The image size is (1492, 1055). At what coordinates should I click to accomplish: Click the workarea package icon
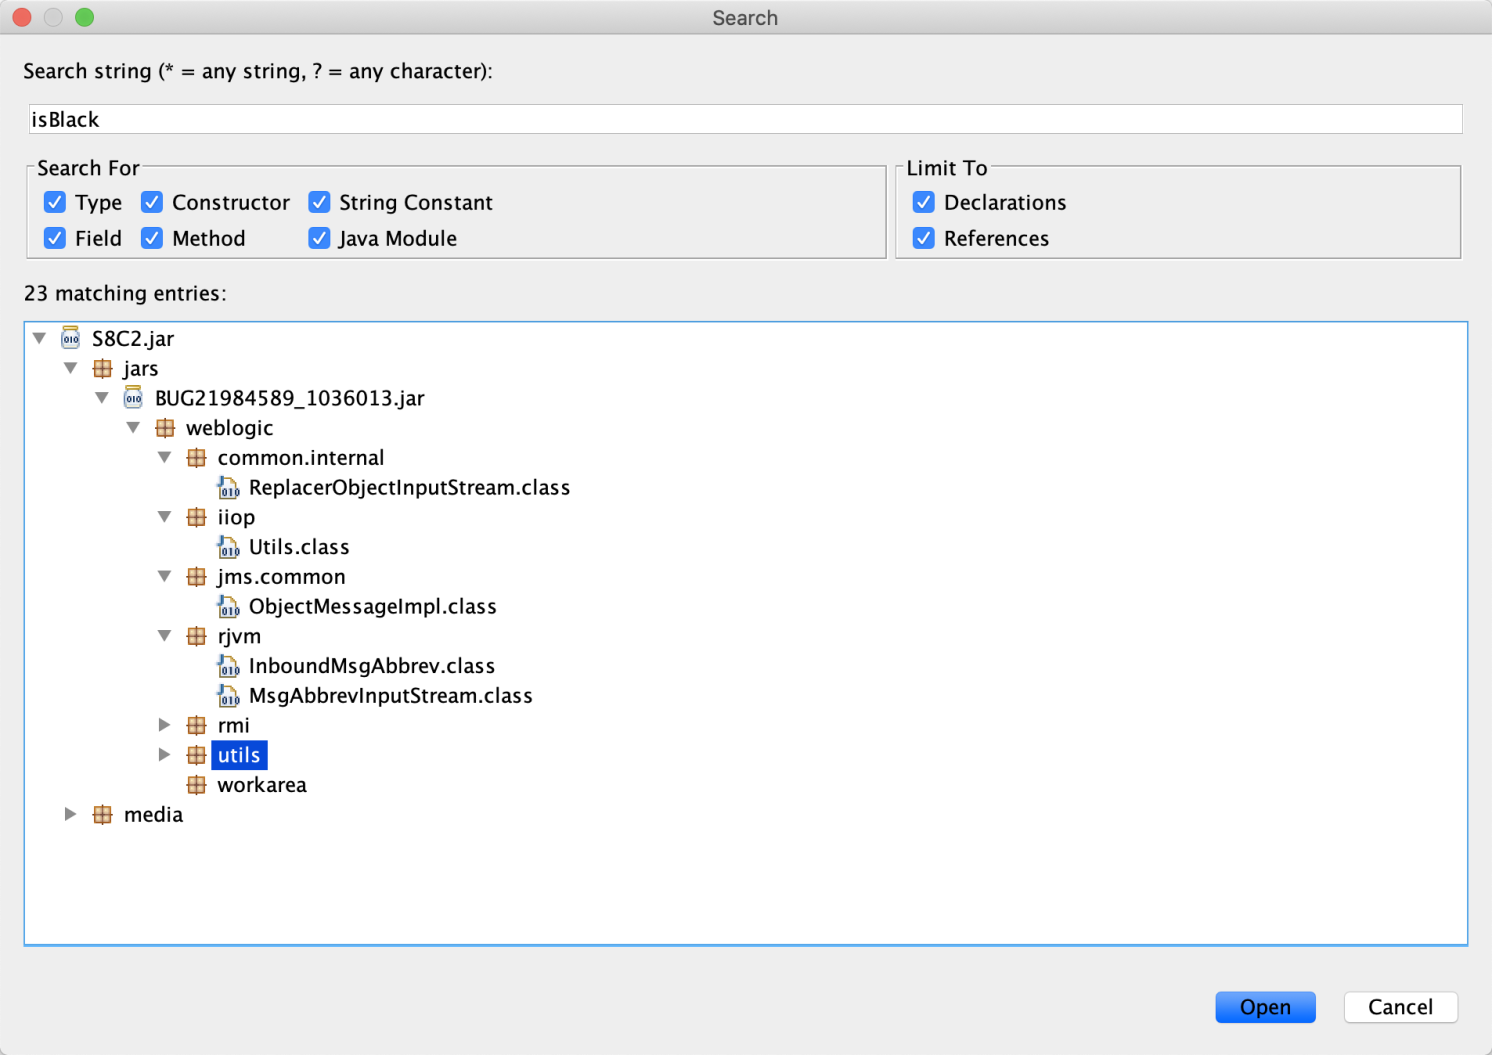(x=196, y=785)
